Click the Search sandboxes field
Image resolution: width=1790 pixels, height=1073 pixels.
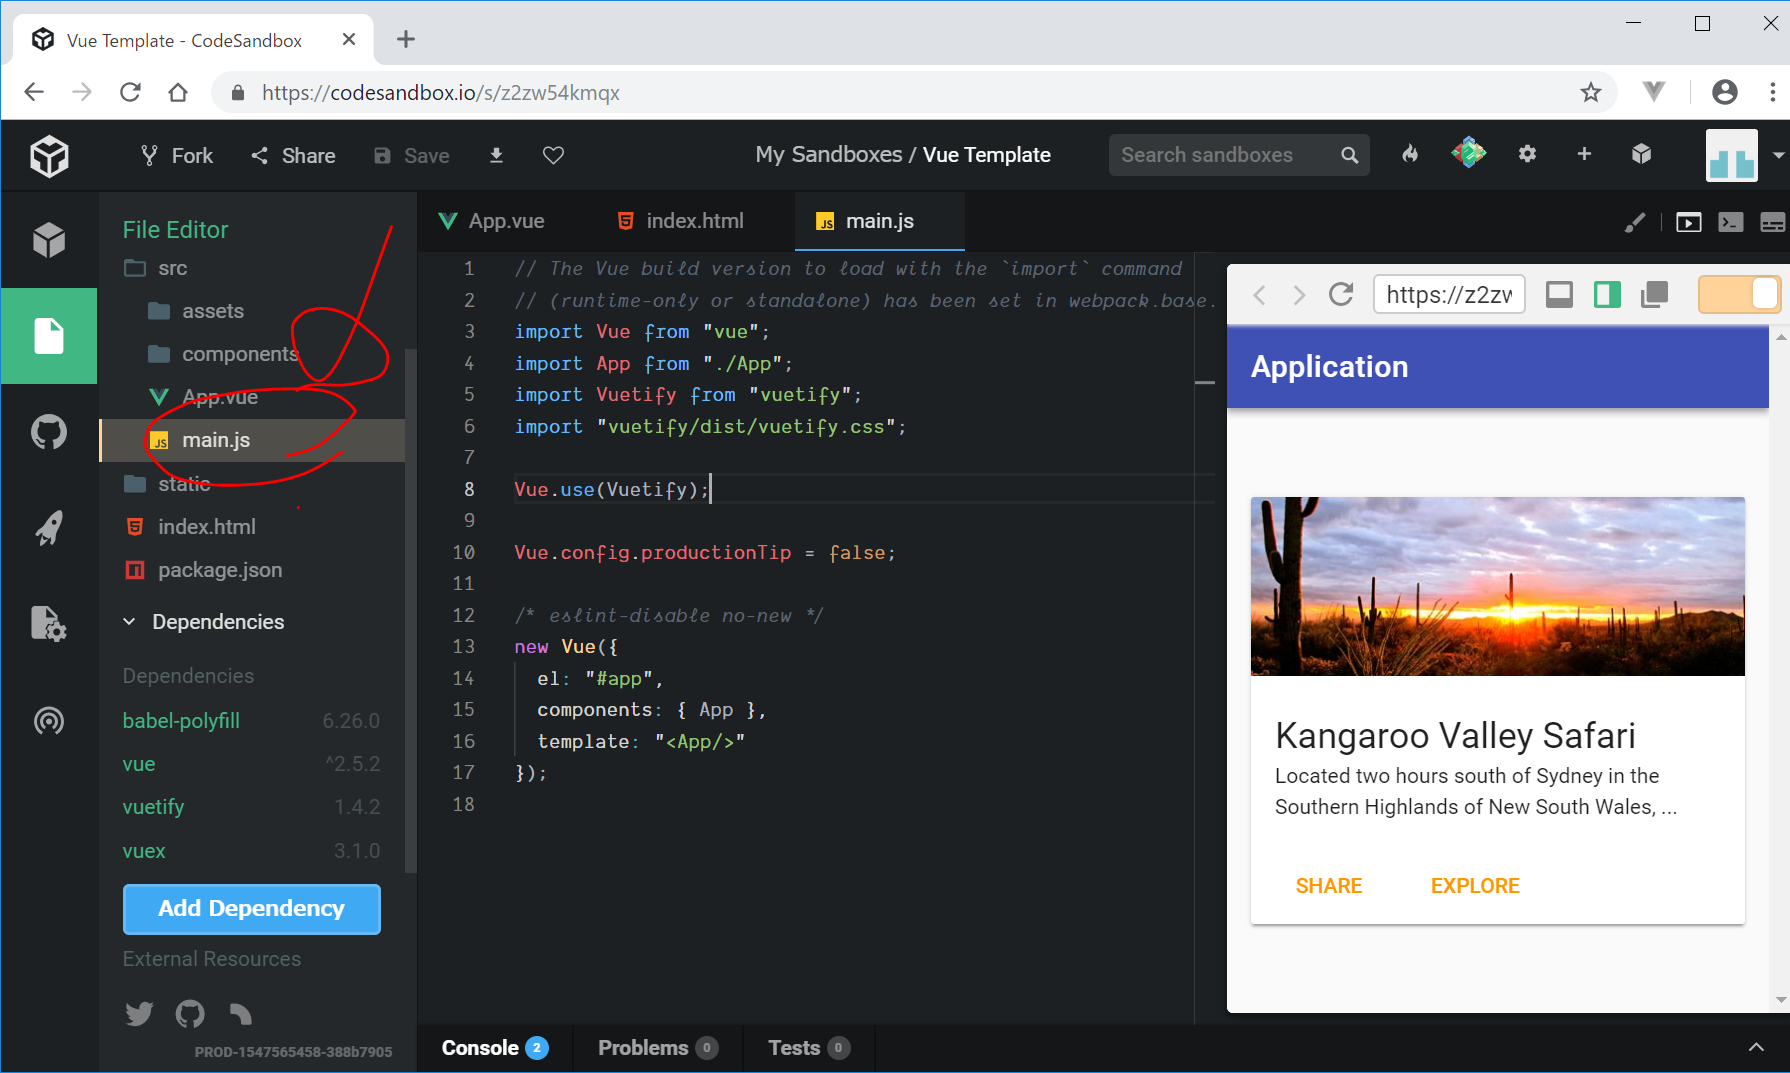click(1225, 155)
